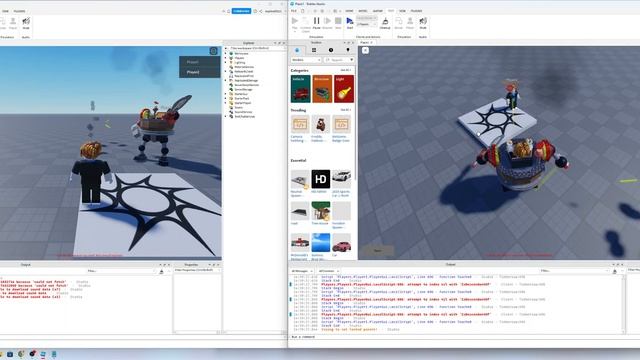Screen dimensions: 640x360
Task: Select the Tree House model thumbnail
Action: (x=320, y=211)
